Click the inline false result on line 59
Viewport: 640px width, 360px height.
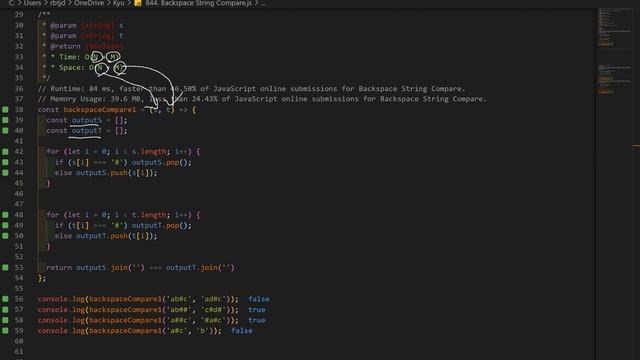click(x=242, y=331)
